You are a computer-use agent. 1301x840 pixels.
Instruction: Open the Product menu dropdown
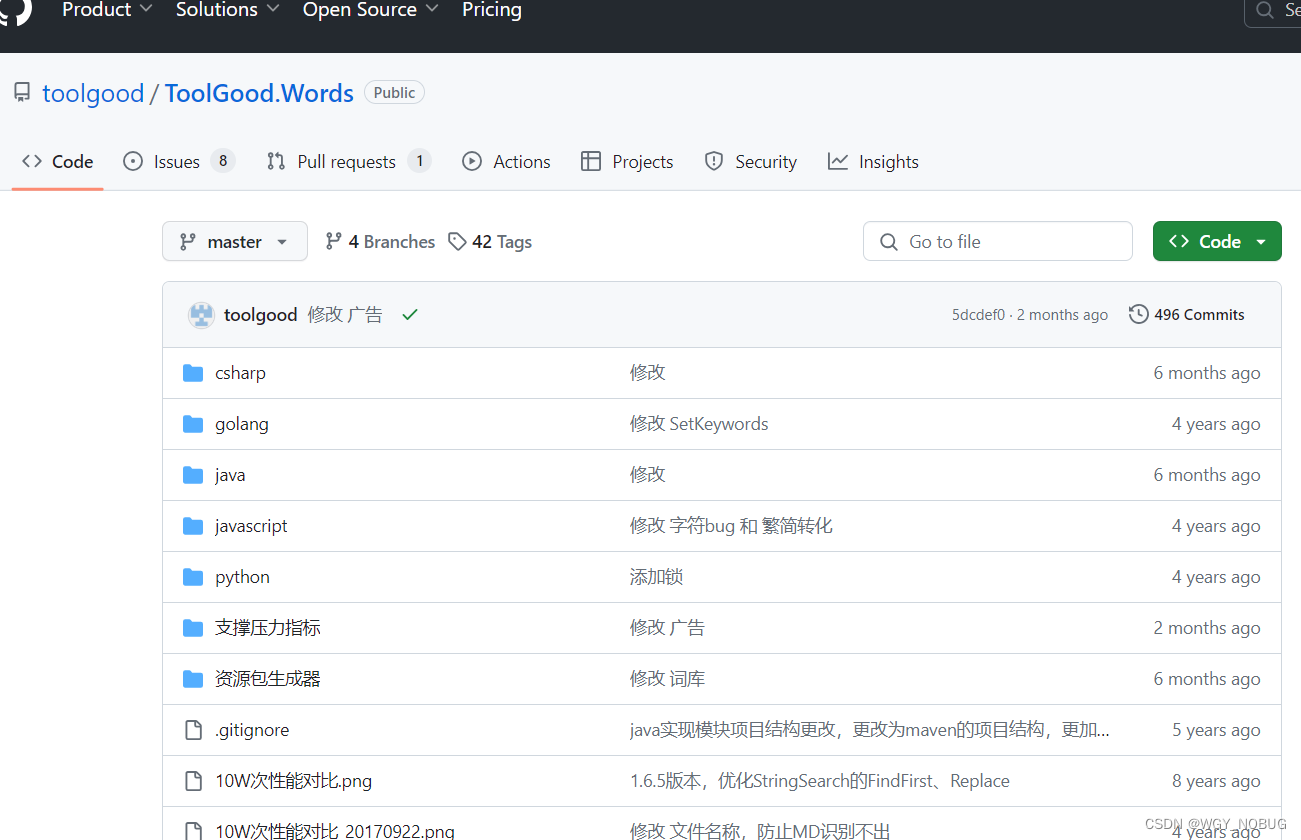[107, 10]
